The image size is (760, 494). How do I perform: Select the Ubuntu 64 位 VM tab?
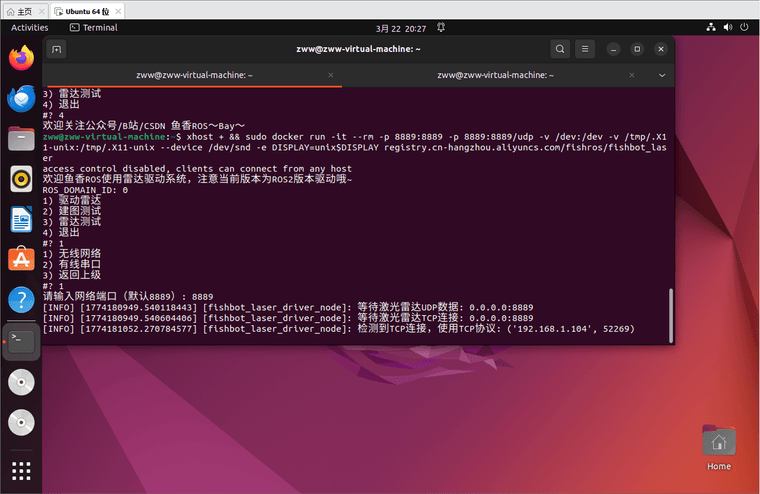point(87,12)
